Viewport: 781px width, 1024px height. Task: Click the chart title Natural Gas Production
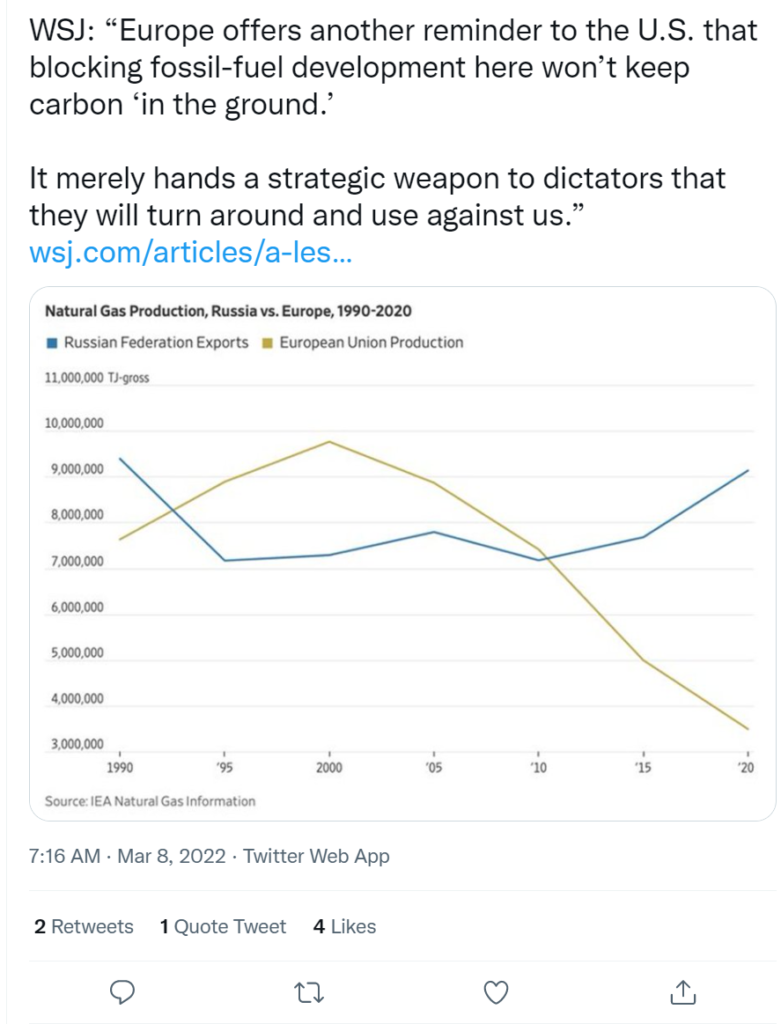[x=228, y=311]
